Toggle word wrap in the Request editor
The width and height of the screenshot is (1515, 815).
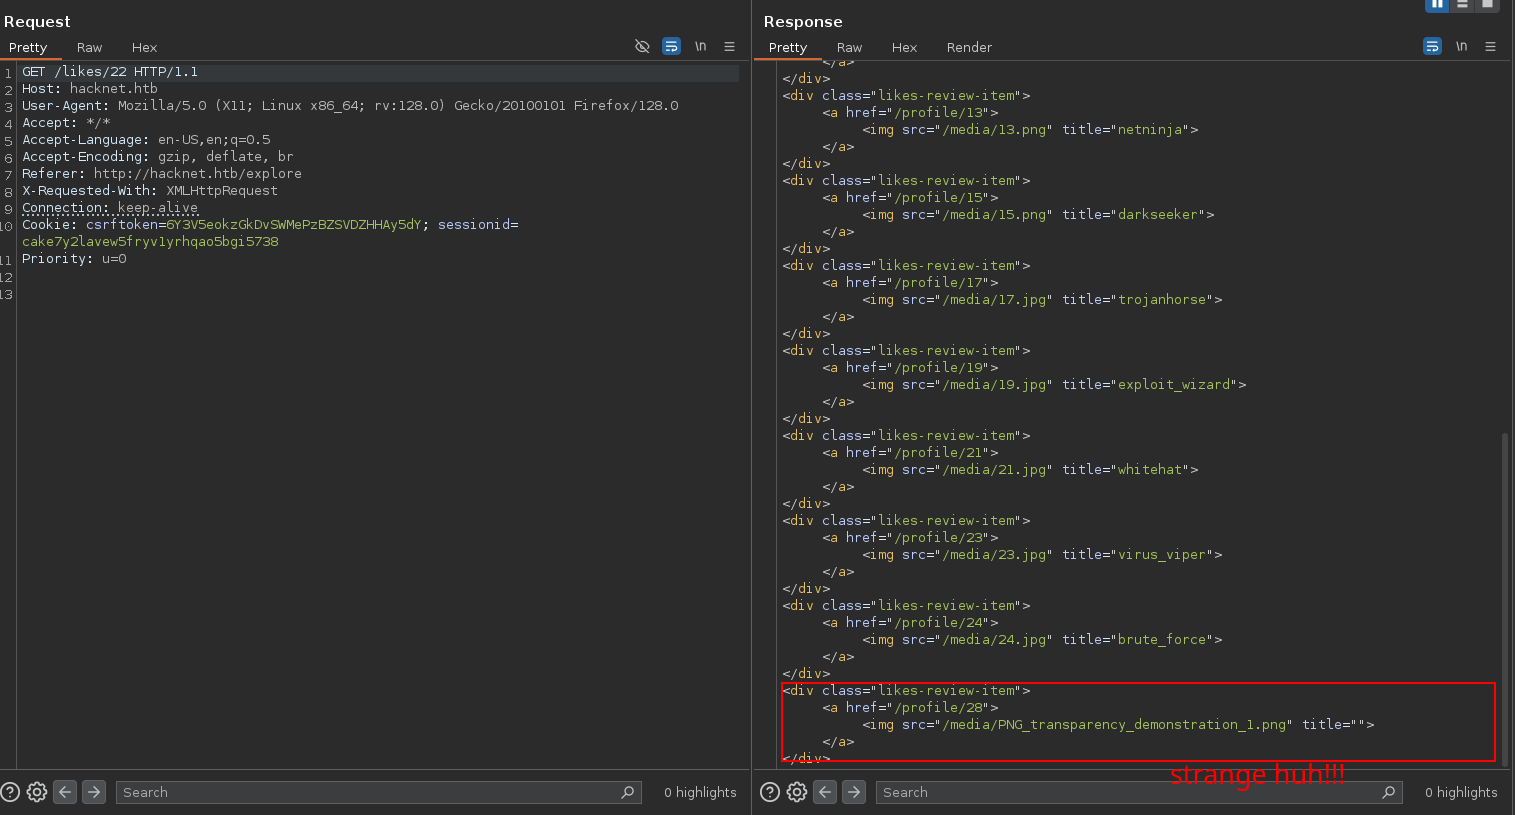(x=671, y=47)
